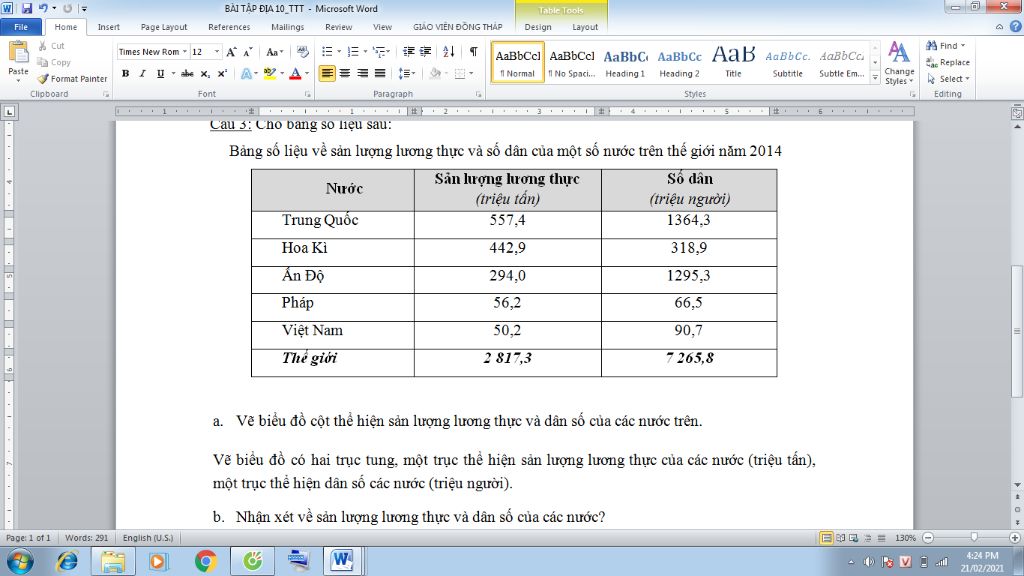This screenshot has height=576, width=1024.
Task: Toggle Underline formatting
Action: (x=160, y=74)
